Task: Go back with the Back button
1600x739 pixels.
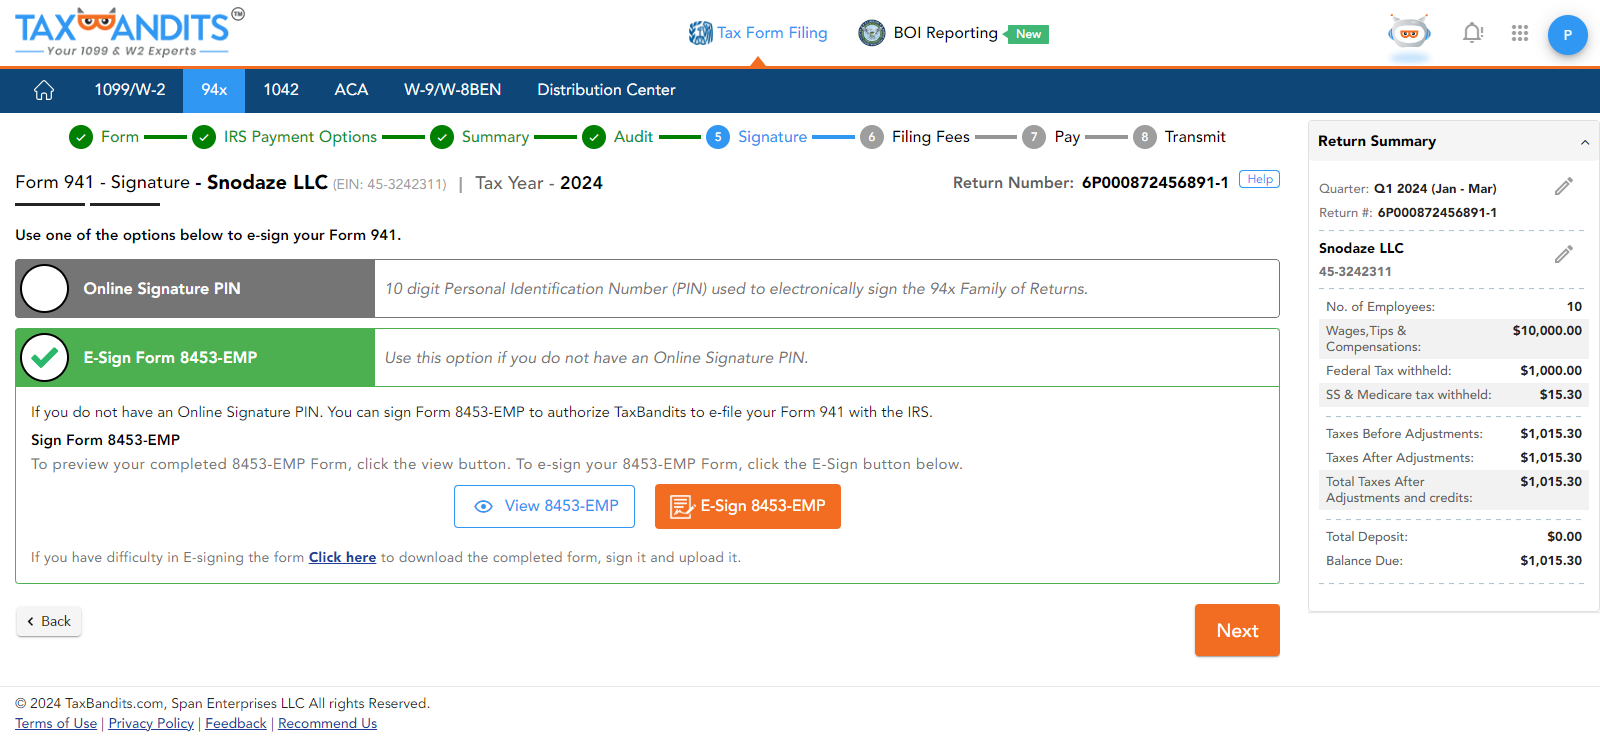Action: pyautogui.click(x=49, y=621)
